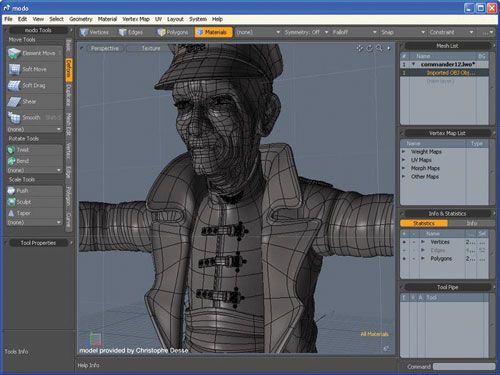Open the (none) dropdown under Scale Tools

click(35, 222)
